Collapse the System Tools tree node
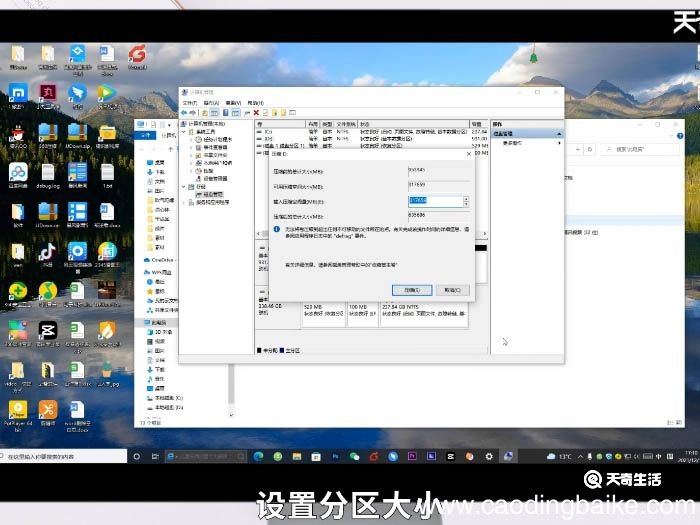The width and height of the screenshot is (700, 525). click(184, 132)
